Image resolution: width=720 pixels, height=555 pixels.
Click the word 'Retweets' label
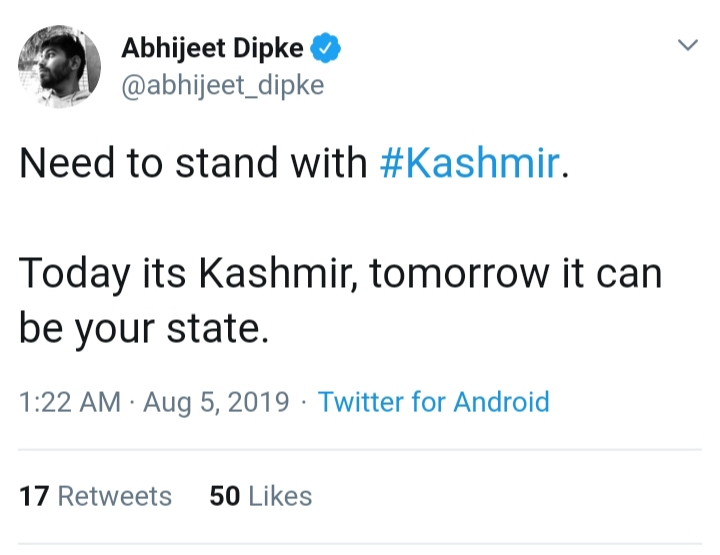[114, 496]
